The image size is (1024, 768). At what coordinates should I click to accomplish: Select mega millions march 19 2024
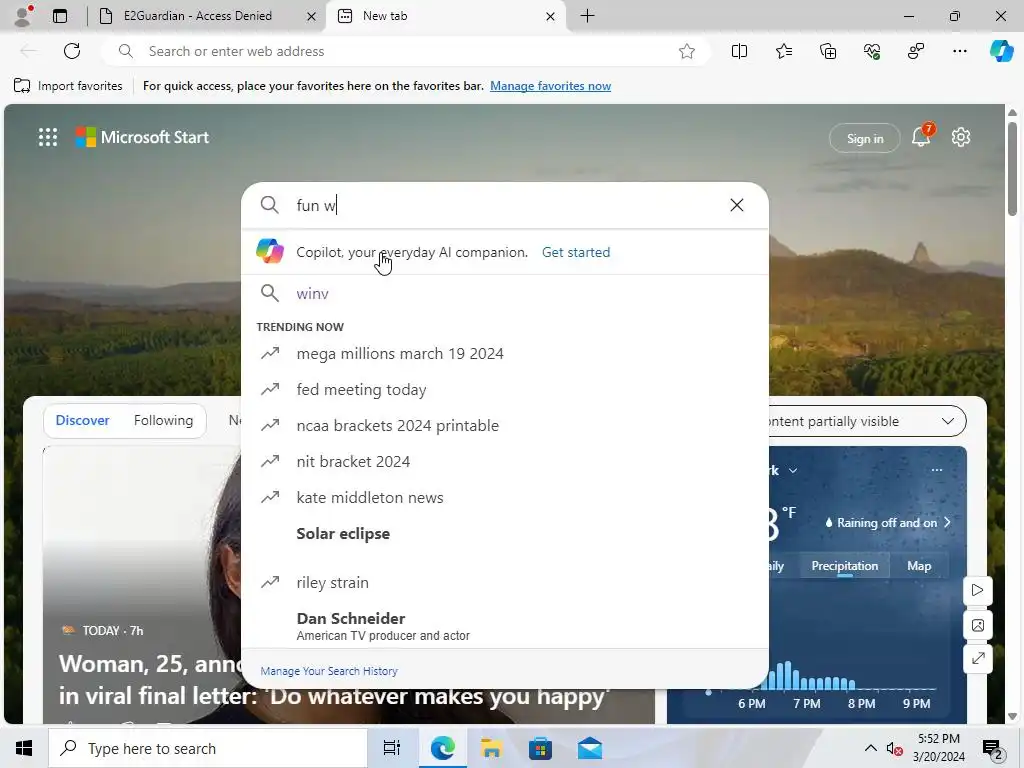pyautogui.click(x=504, y=353)
